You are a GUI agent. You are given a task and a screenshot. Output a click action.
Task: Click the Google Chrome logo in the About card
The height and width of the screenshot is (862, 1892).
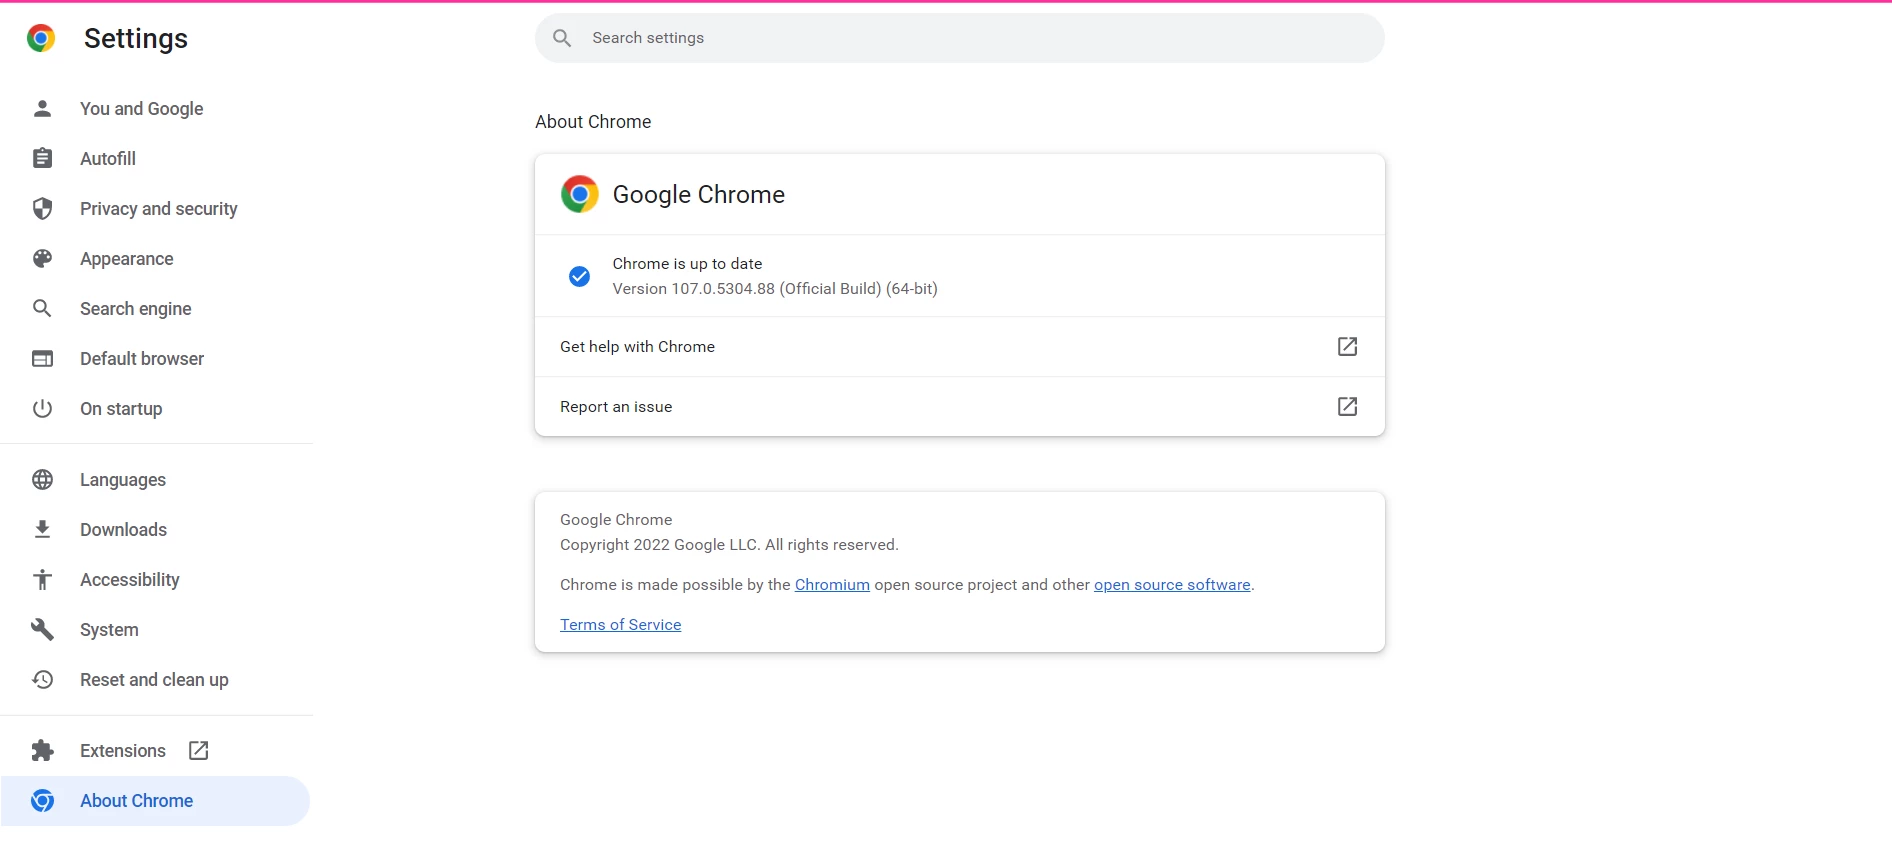pyautogui.click(x=579, y=194)
